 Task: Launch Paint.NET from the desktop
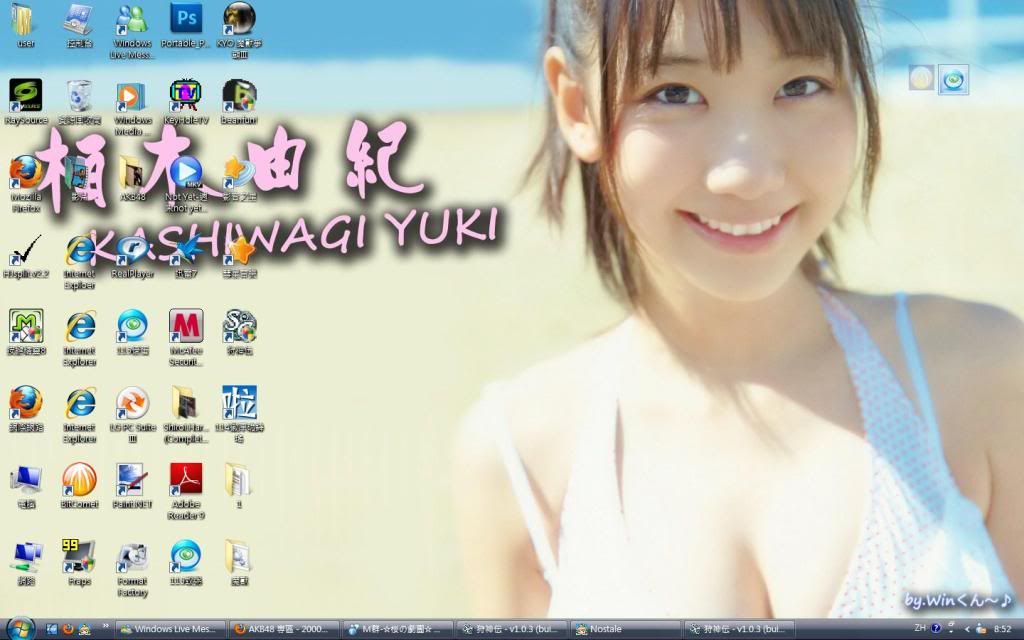point(132,480)
